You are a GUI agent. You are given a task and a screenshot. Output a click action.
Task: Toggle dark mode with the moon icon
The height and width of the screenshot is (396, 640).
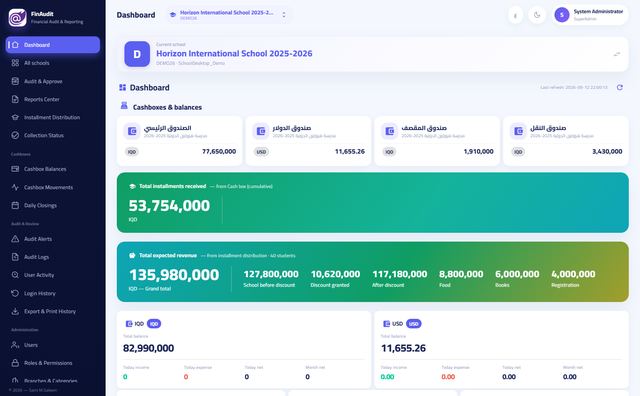coord(537,15)
